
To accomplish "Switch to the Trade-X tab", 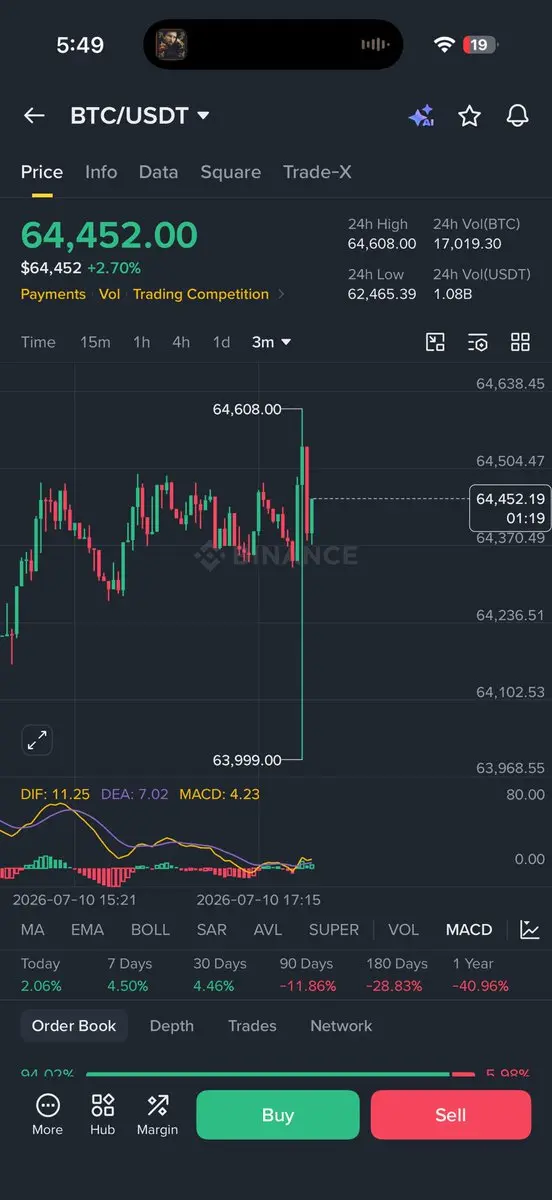I will click(x=317, y=172).
